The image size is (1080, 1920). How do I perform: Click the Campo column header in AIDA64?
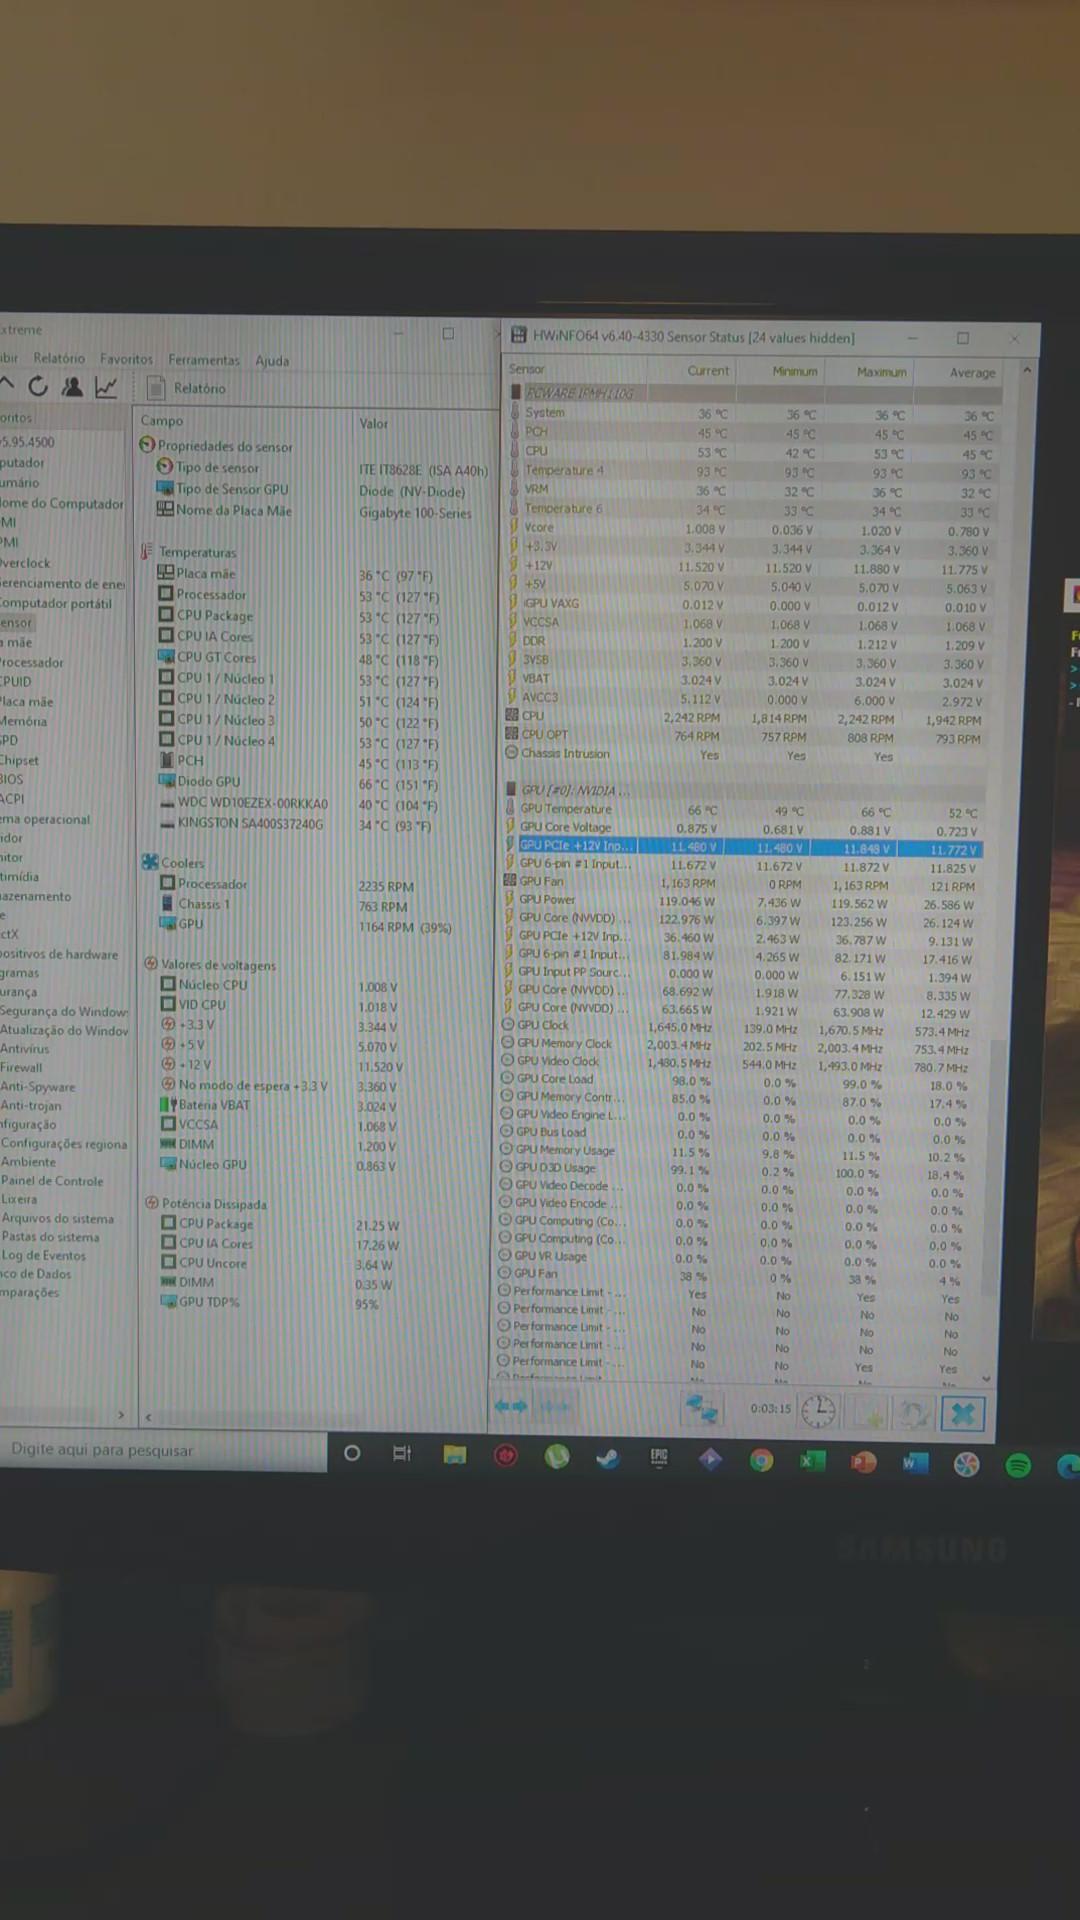[x=162, y=421]
